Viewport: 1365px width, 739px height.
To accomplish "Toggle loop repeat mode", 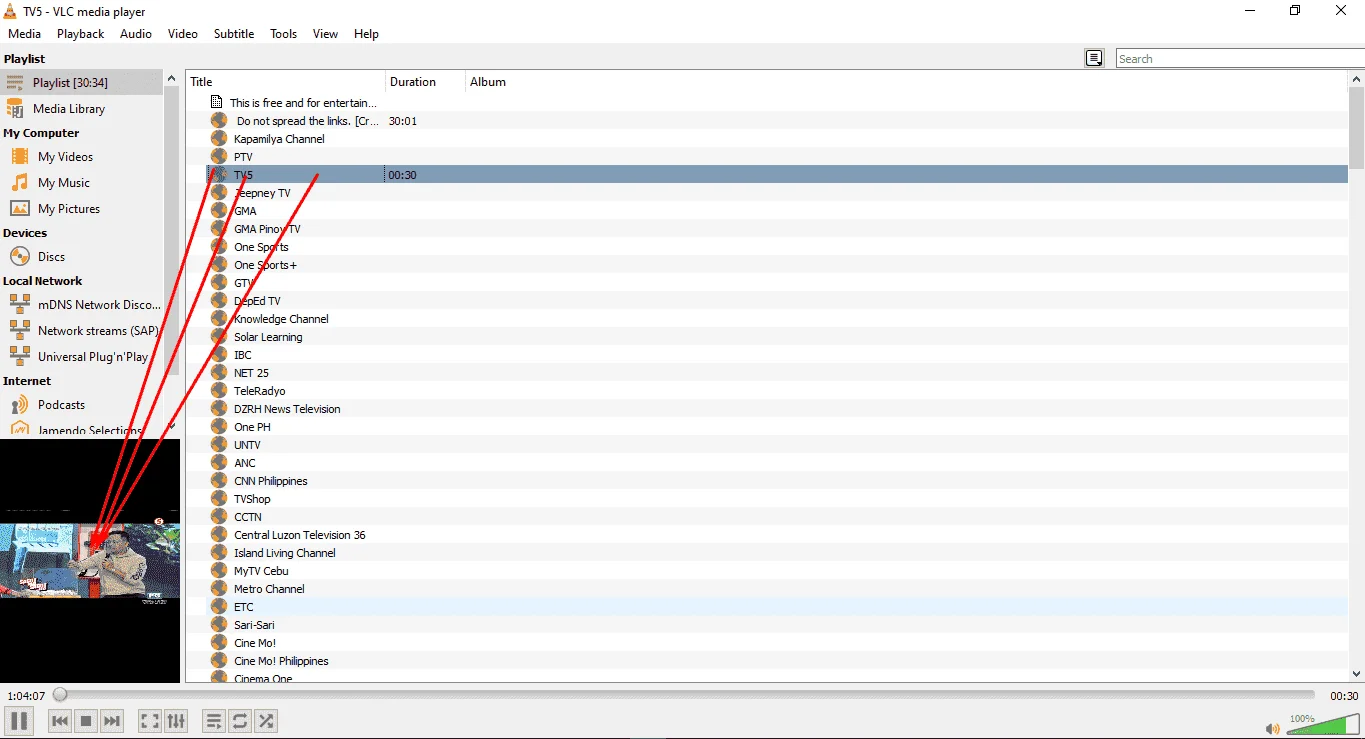I will [x=239, y=720].
